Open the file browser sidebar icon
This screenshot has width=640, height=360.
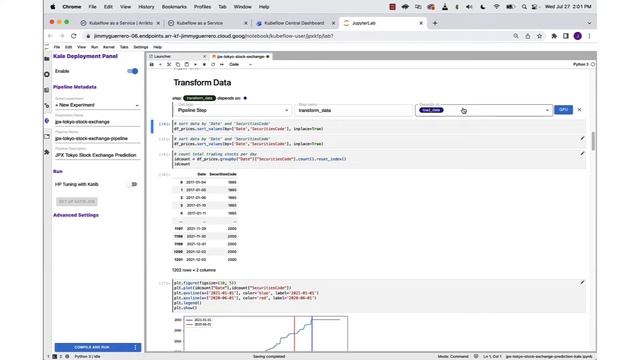click(x=47, y=59)
